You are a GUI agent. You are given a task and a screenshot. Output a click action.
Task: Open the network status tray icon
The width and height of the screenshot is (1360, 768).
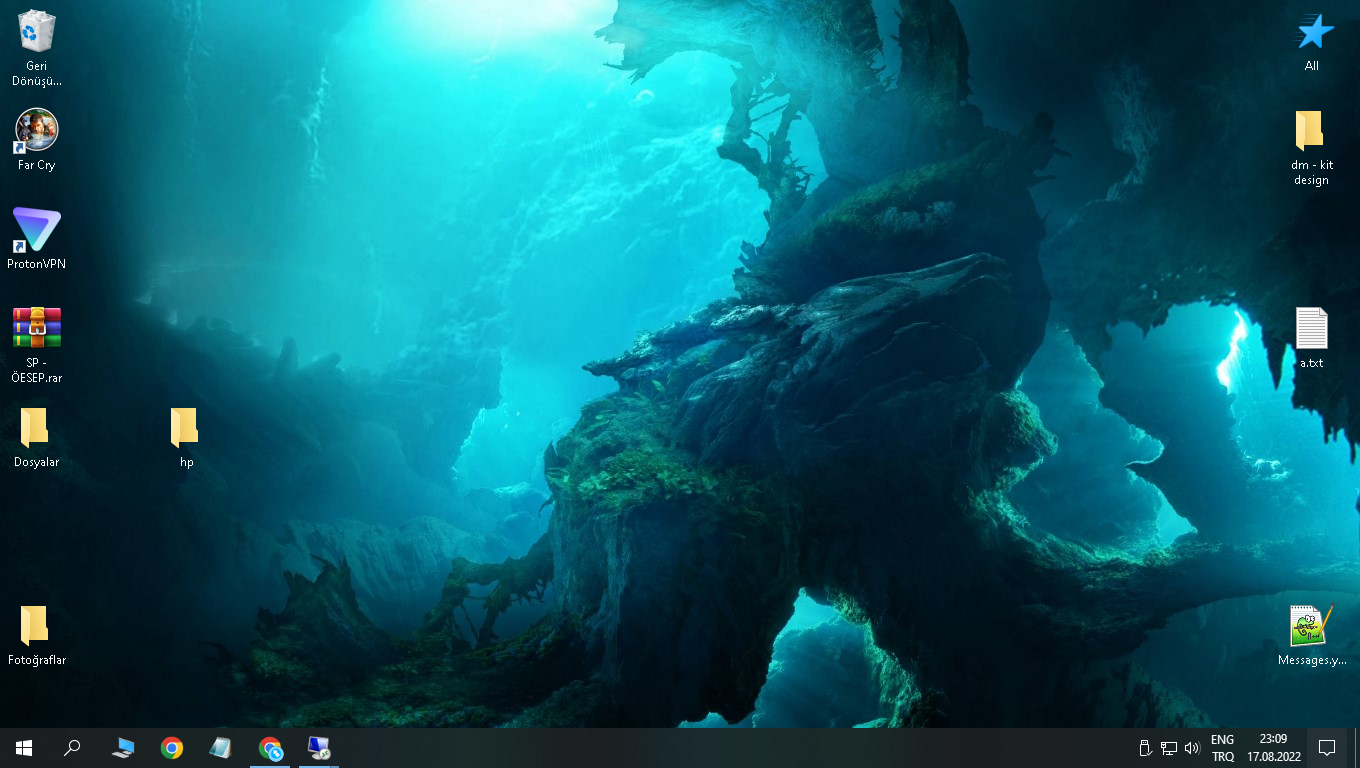click(x=1168, y=747)
